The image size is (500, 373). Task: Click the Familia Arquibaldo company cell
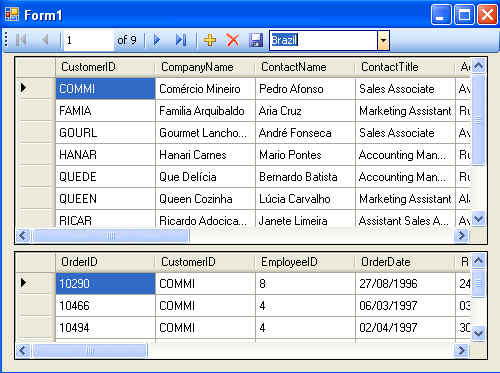click(205, 111)
